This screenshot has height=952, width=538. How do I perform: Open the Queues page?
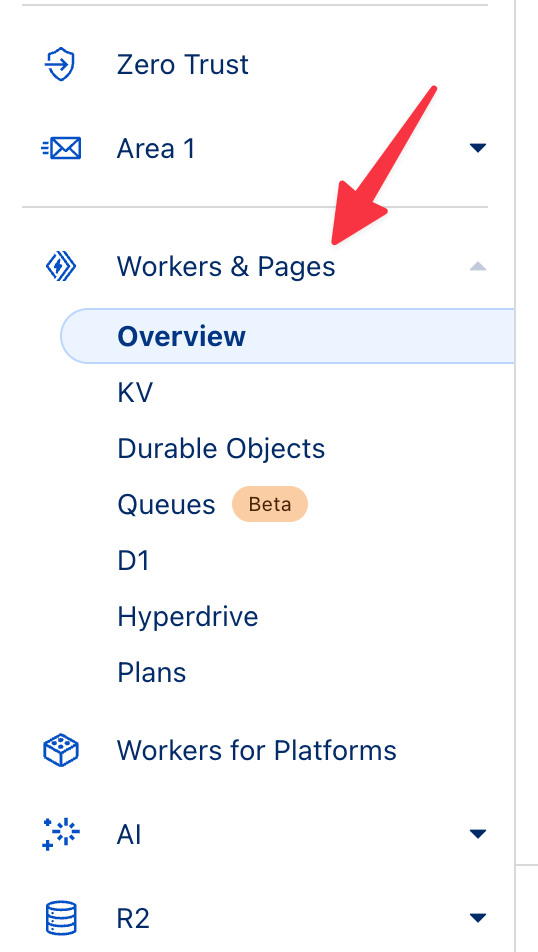pyautogui.click(x=166, y=505)
